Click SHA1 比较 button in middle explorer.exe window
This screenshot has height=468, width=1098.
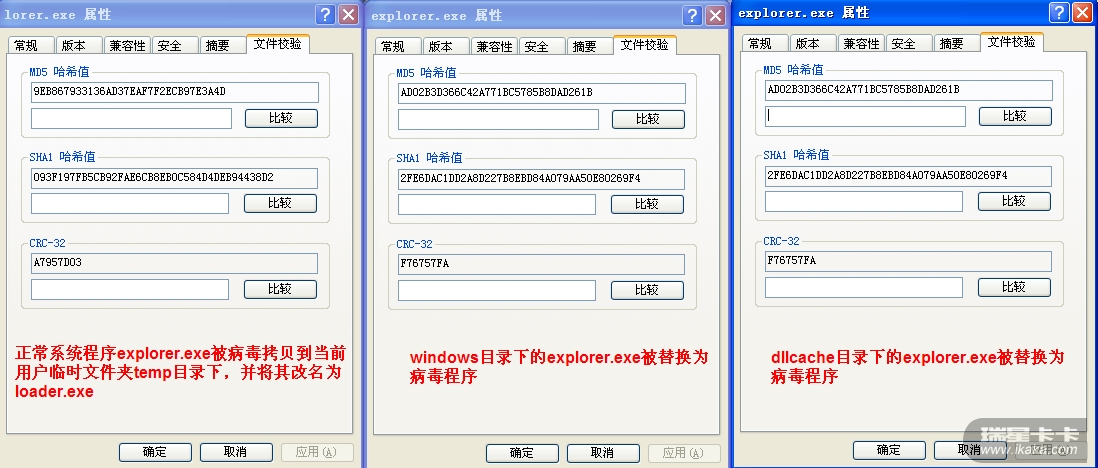point(647,205)
